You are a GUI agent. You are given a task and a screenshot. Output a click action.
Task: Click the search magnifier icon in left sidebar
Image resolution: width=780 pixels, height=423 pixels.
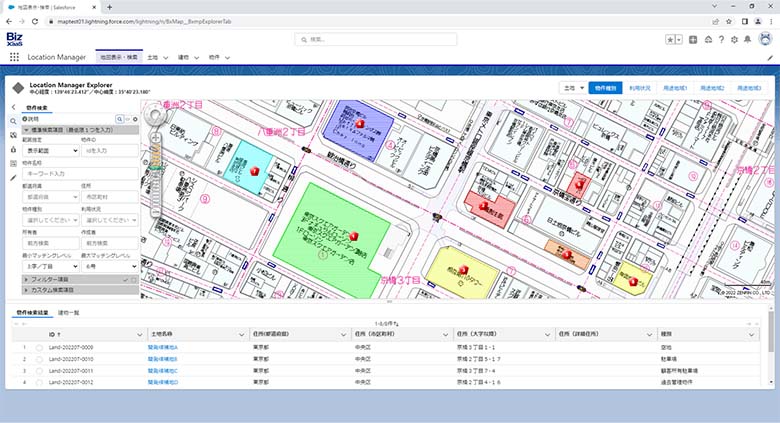13,119
